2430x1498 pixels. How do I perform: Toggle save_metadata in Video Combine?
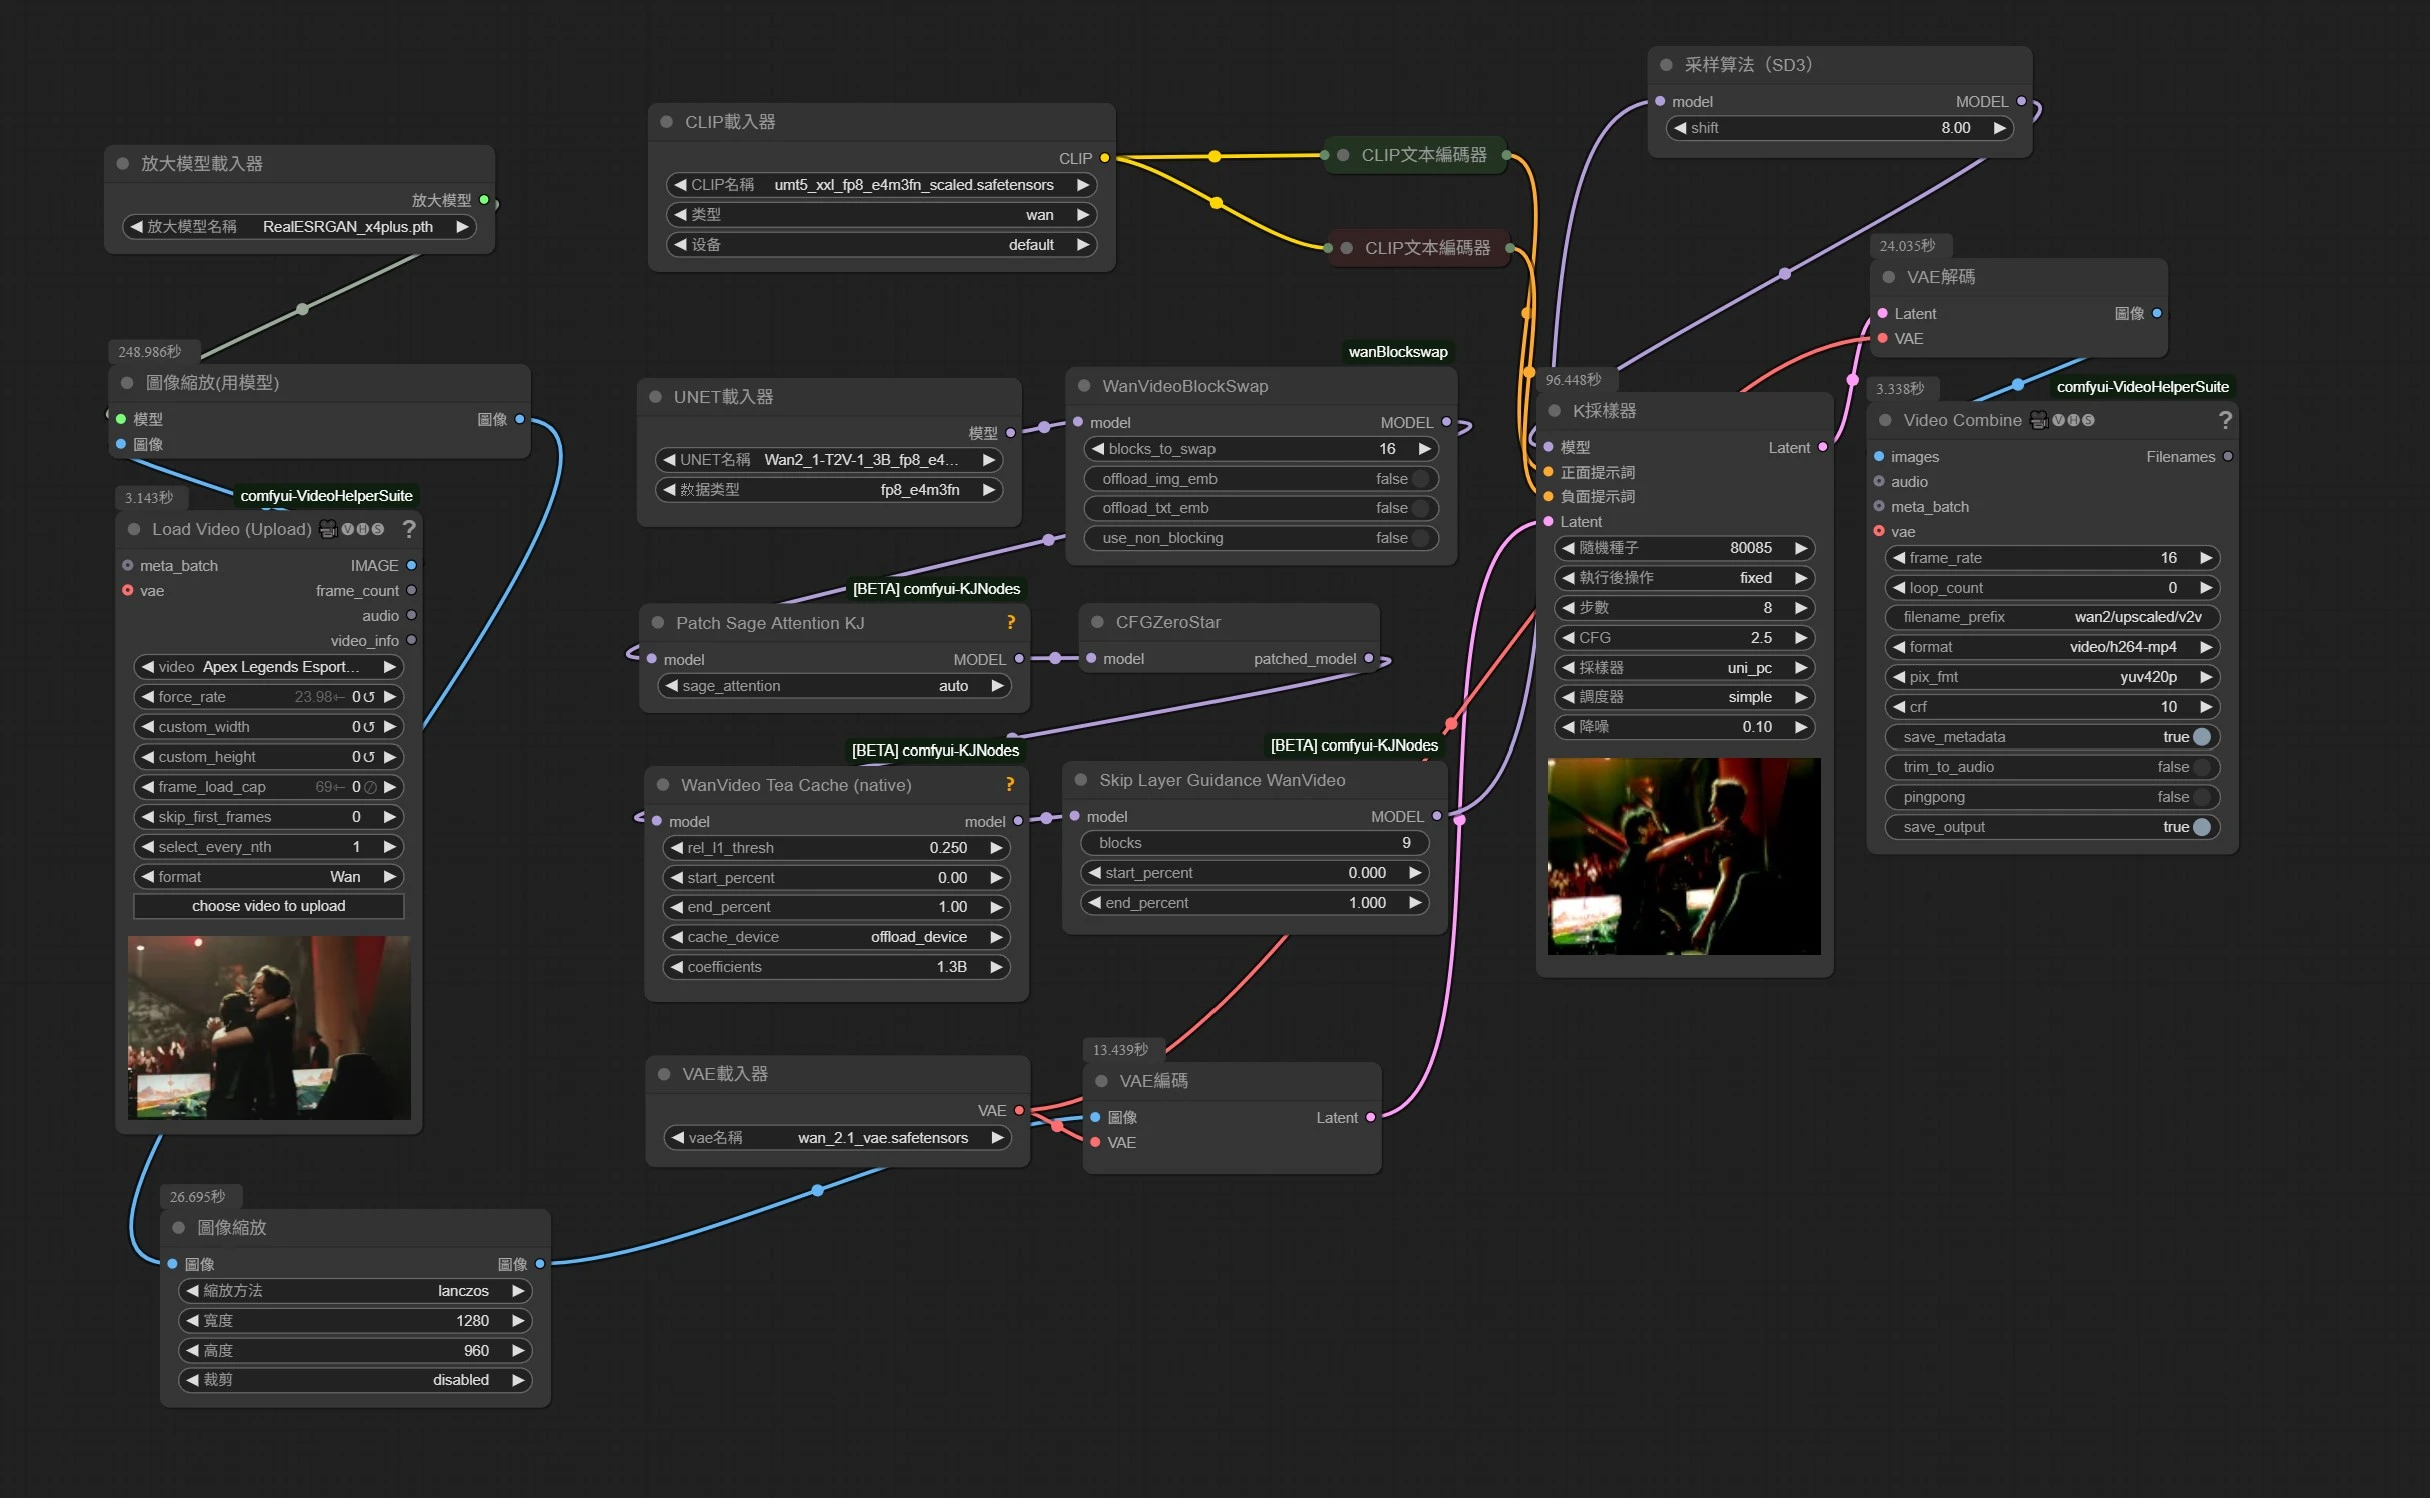[x=2052, y=737]
